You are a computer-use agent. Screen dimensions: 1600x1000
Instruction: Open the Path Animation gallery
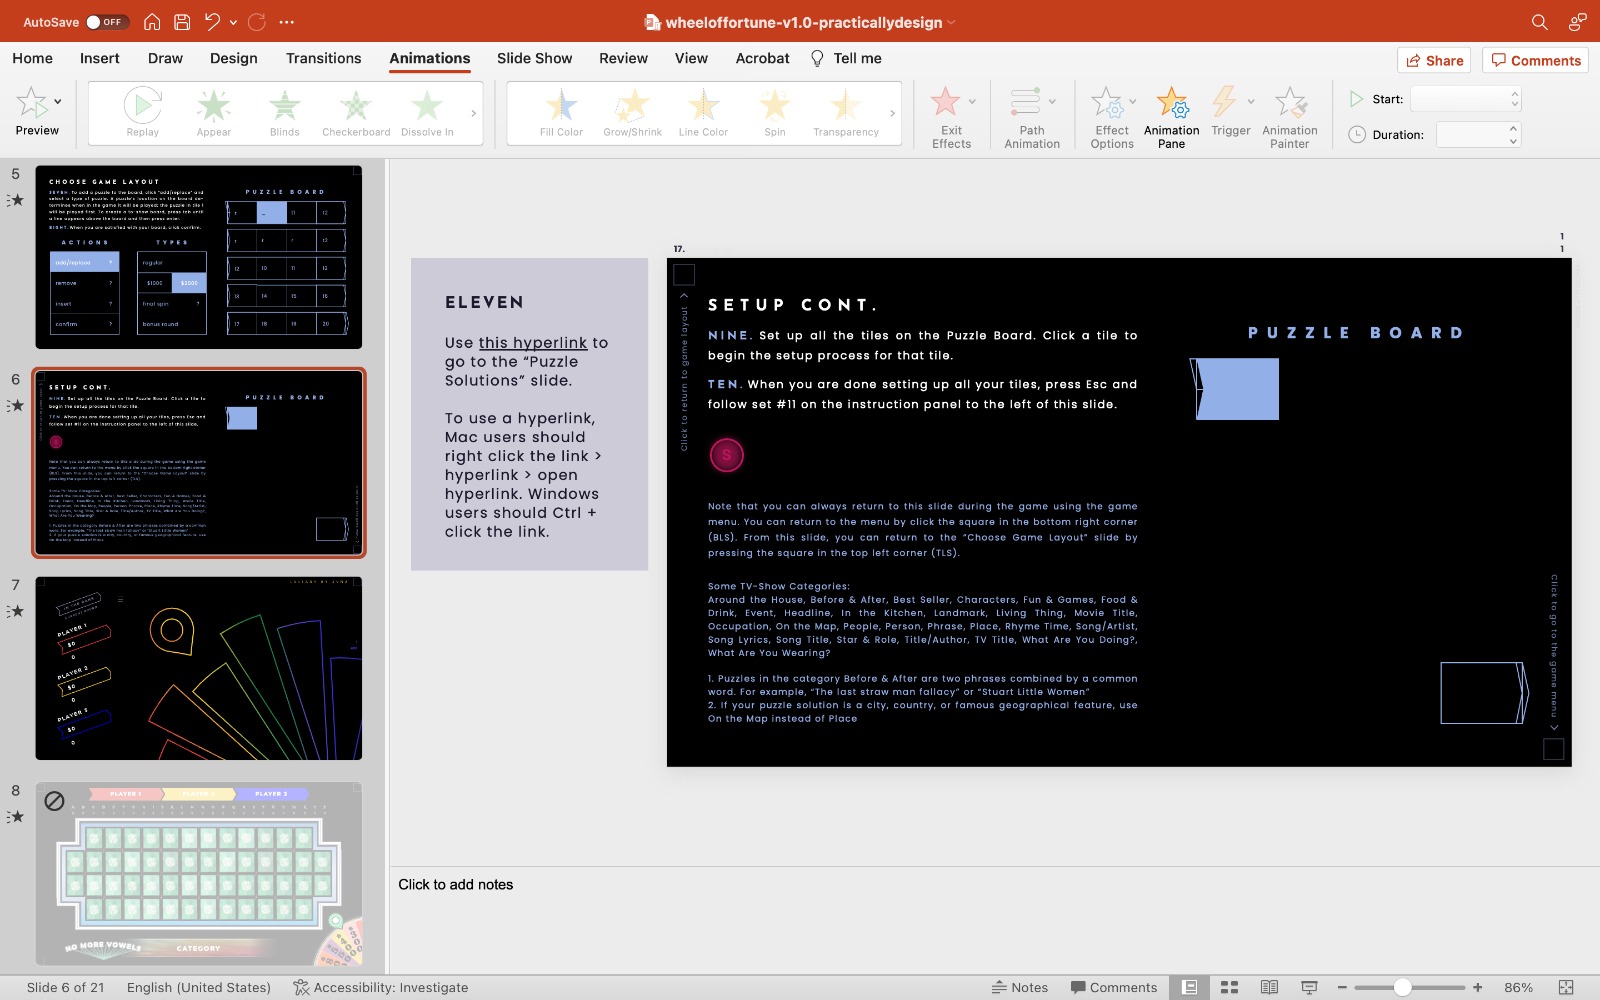coord(1032,117)
